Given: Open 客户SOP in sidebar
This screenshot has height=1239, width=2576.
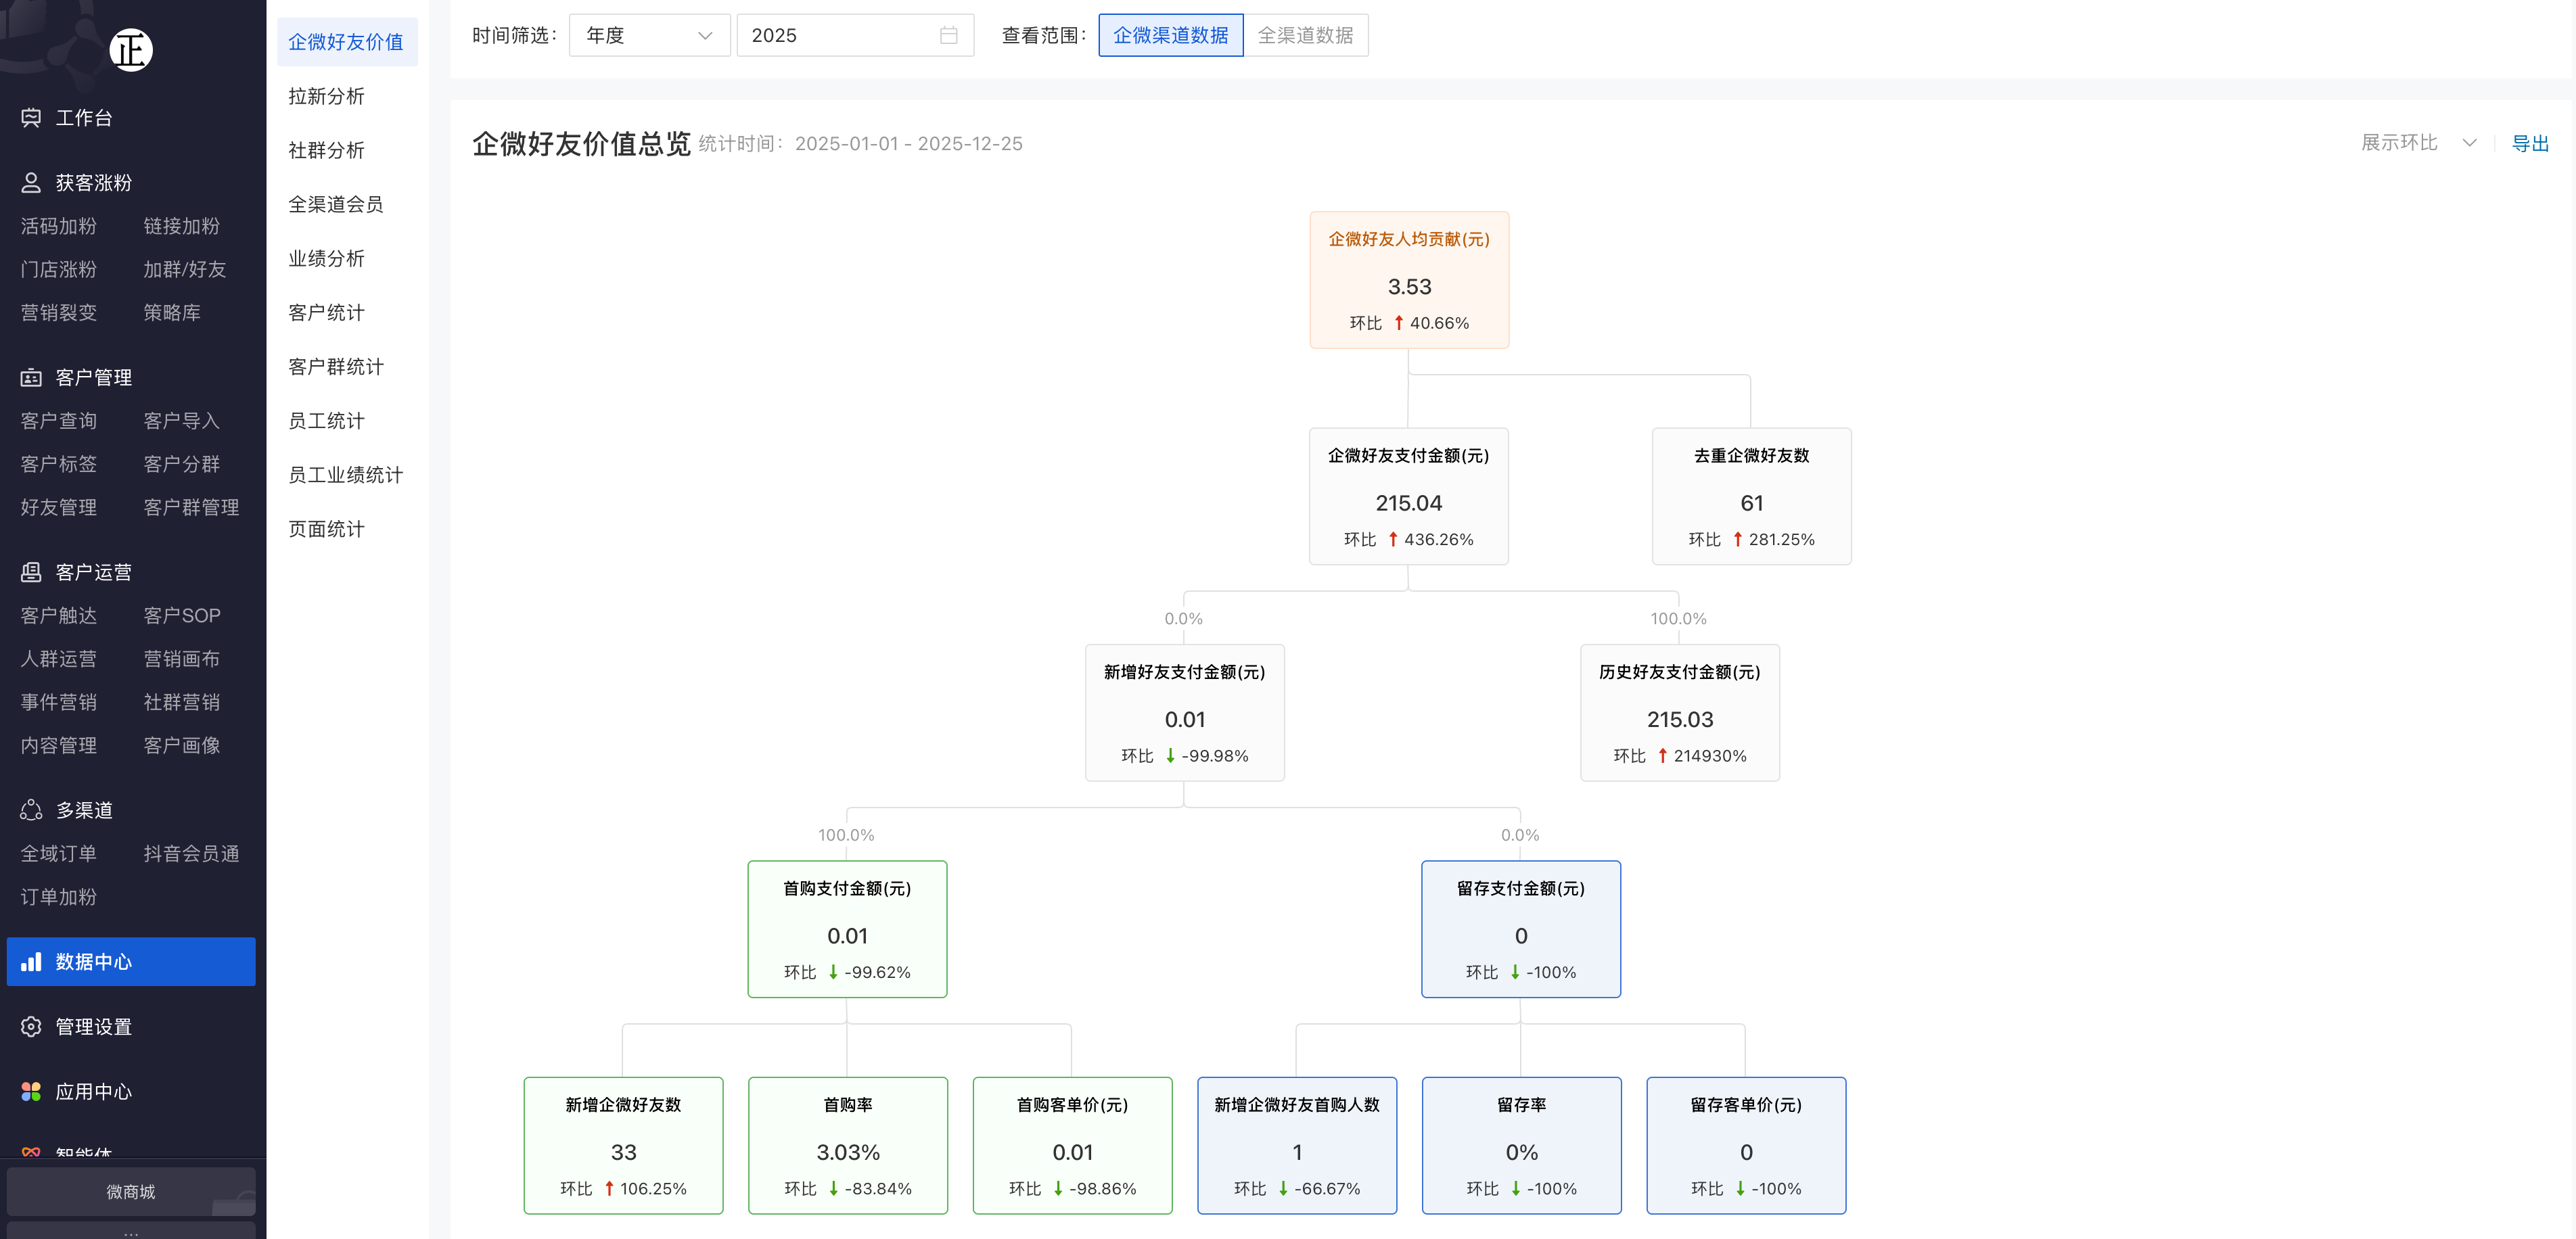Looking at the screenshot, I should 181,616.
